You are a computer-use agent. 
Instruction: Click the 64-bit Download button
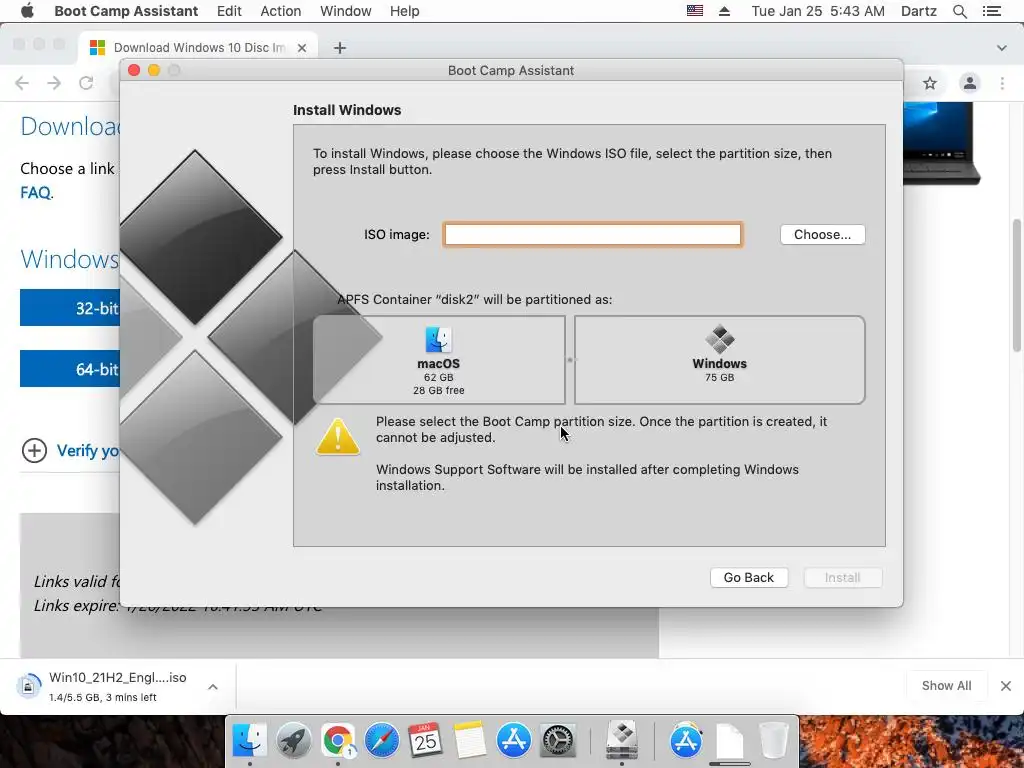(x=71, y=368)
